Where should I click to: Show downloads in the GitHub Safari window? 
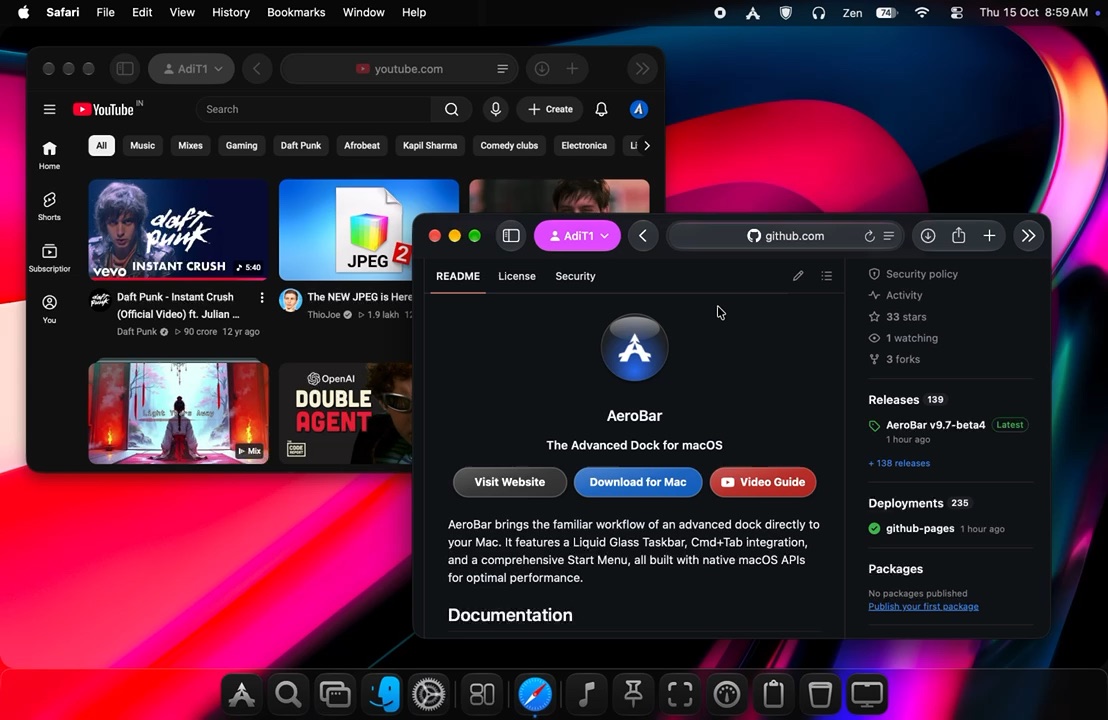(x=928, y=236)
